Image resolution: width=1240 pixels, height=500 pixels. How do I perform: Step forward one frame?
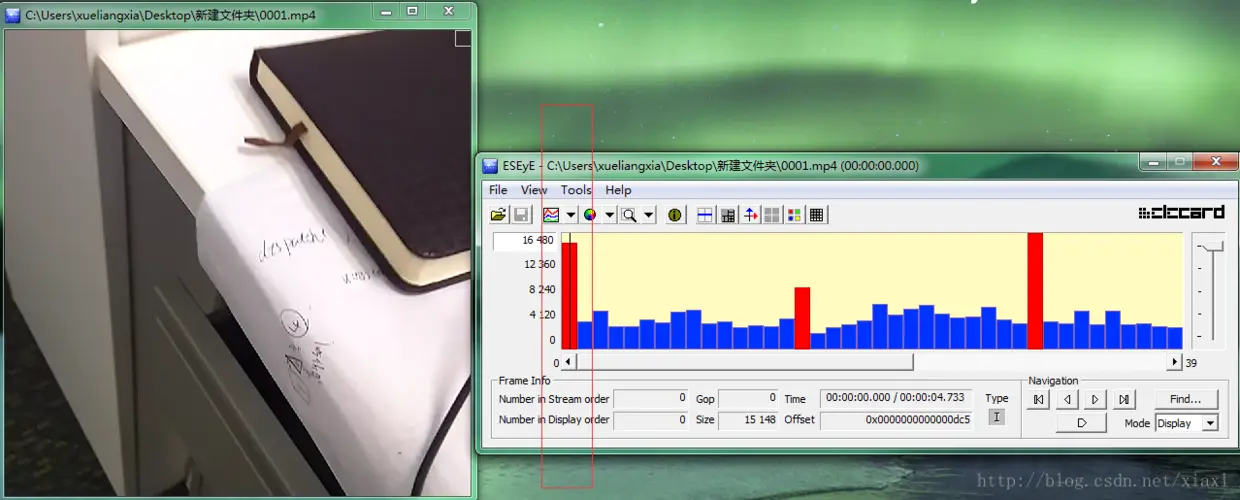coord(1095,400)
